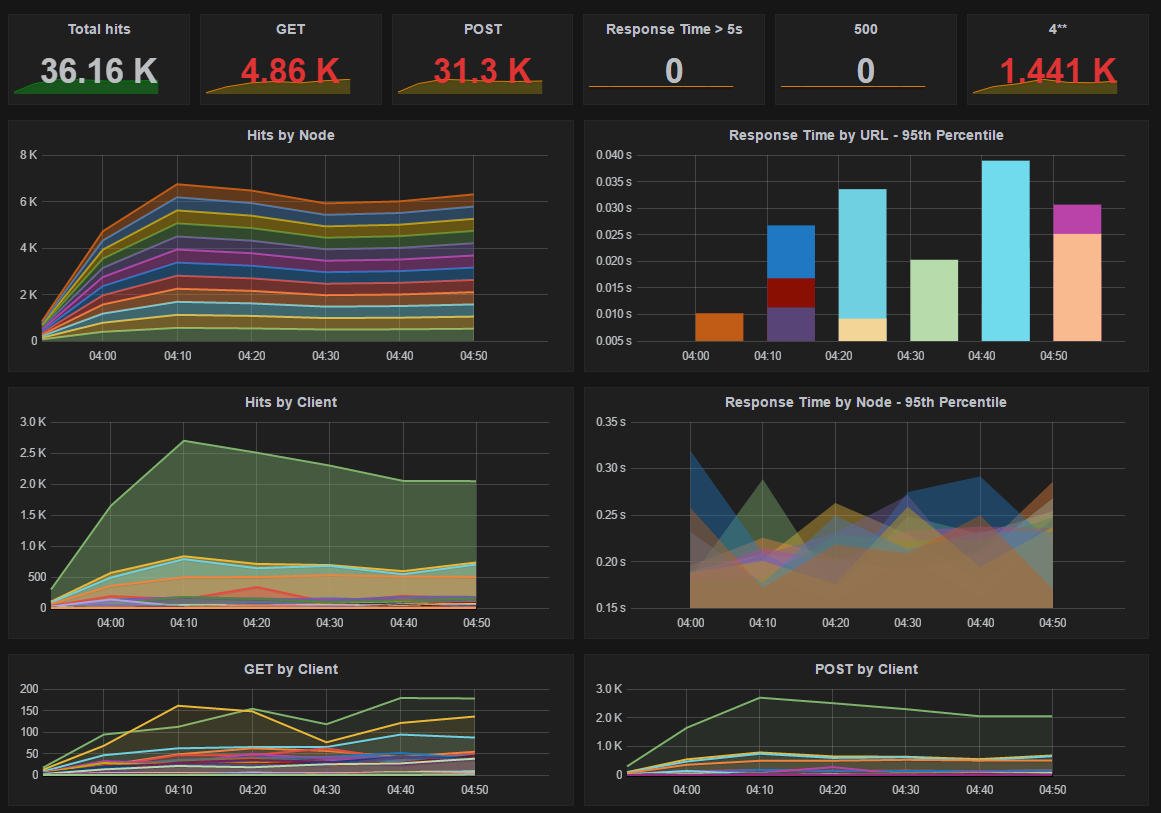The width and height of the screenshot is (1161, 813).
Task: Open the 500 errors panel title
Action: [866, 30]
